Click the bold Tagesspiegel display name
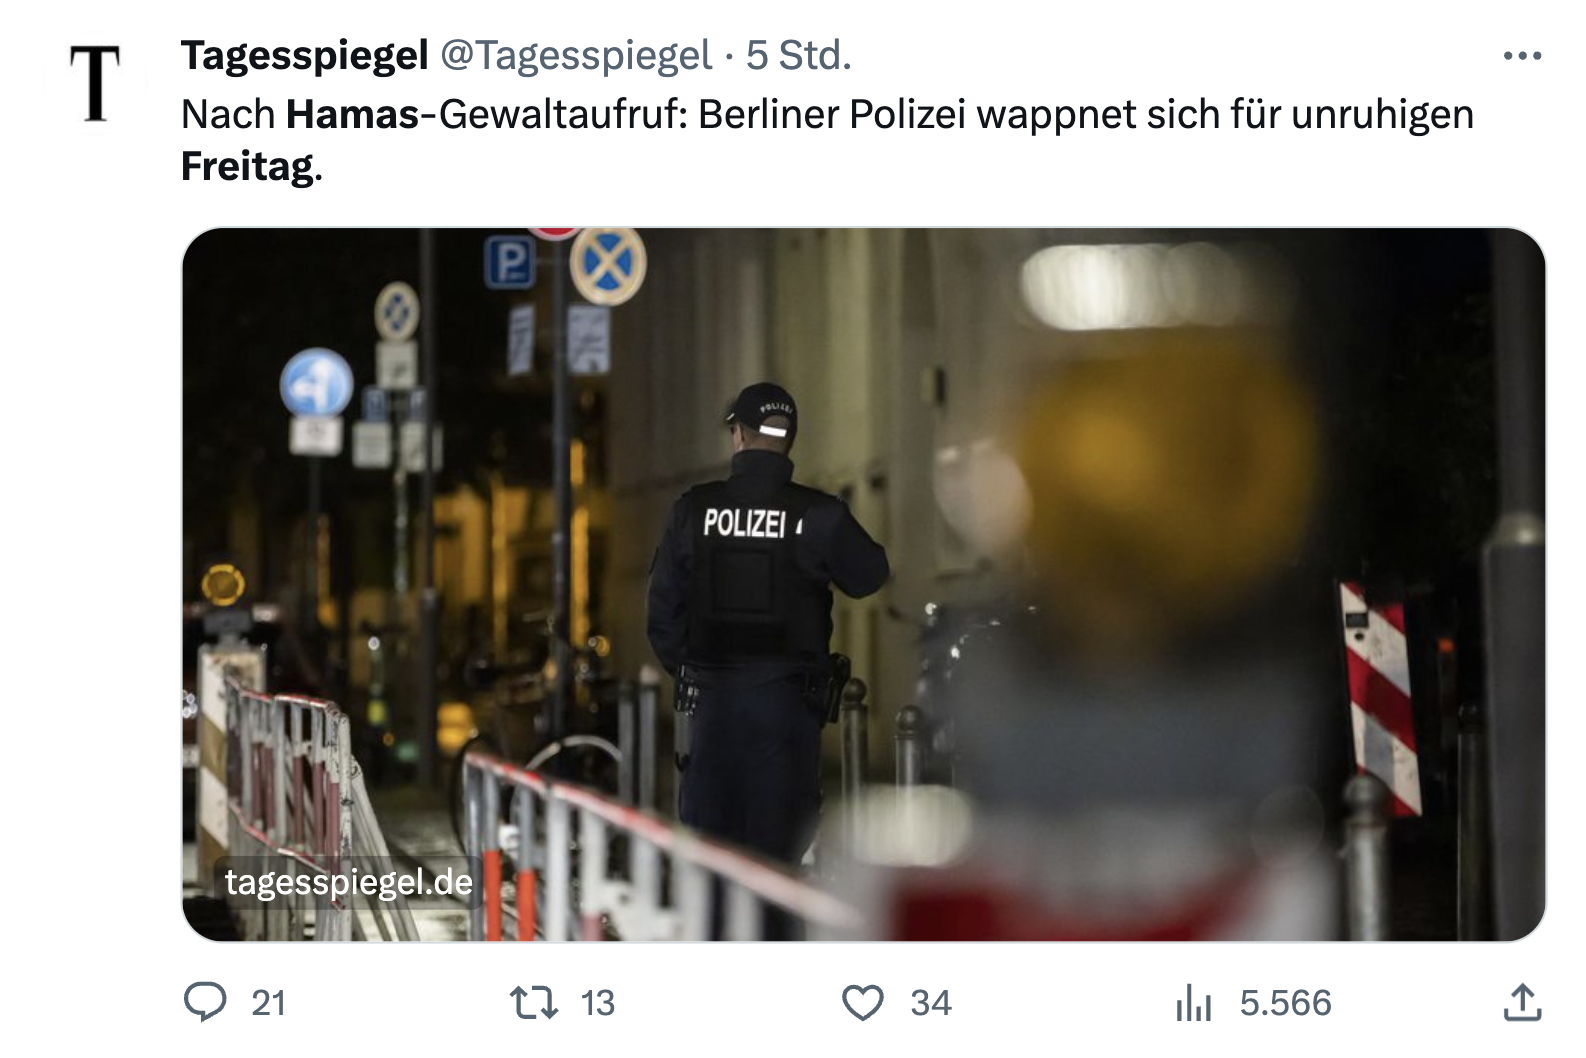This screenshot has height=1058, width=1586. (304, 56)
